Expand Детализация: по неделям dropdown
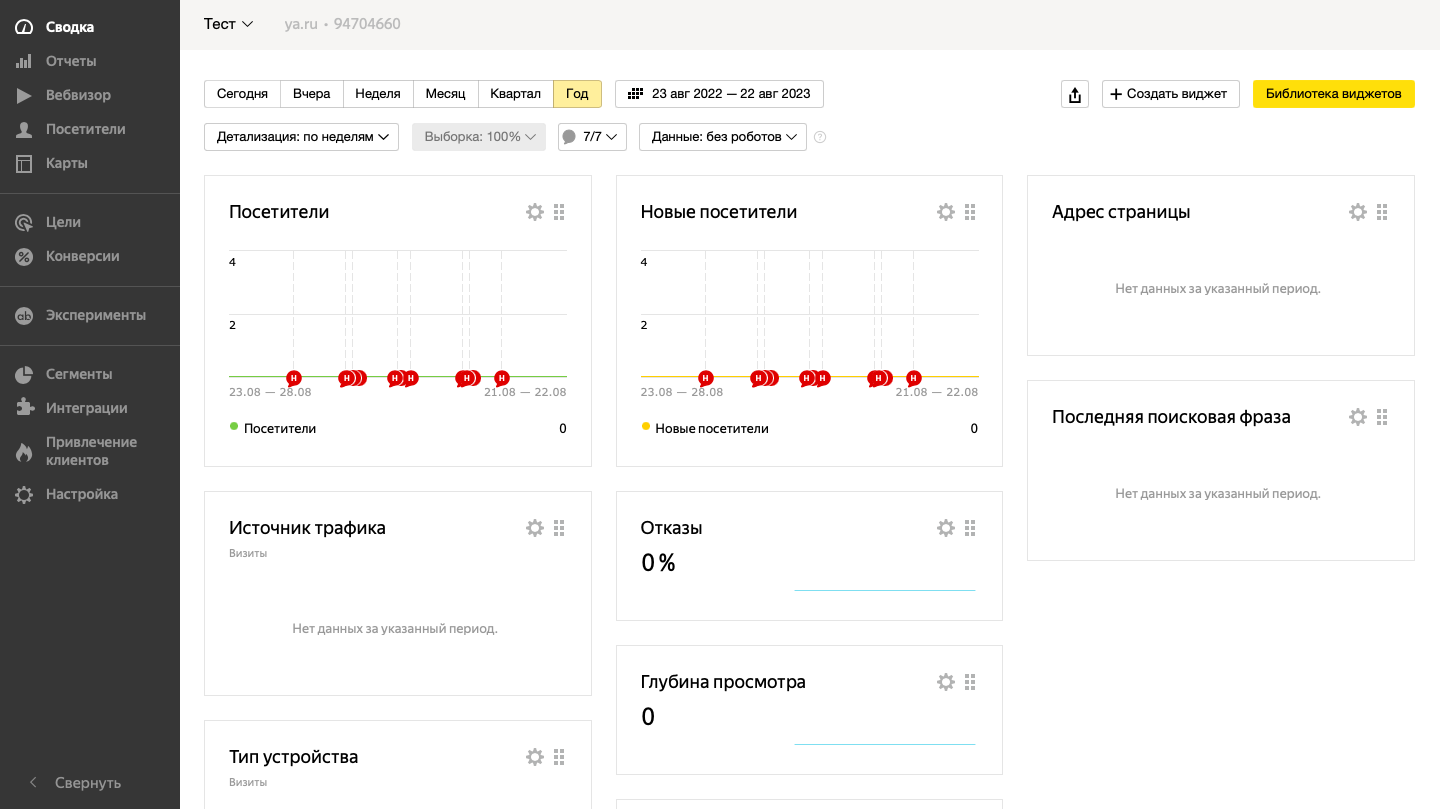The image size is (1440, 809). [x=301, y=137]
